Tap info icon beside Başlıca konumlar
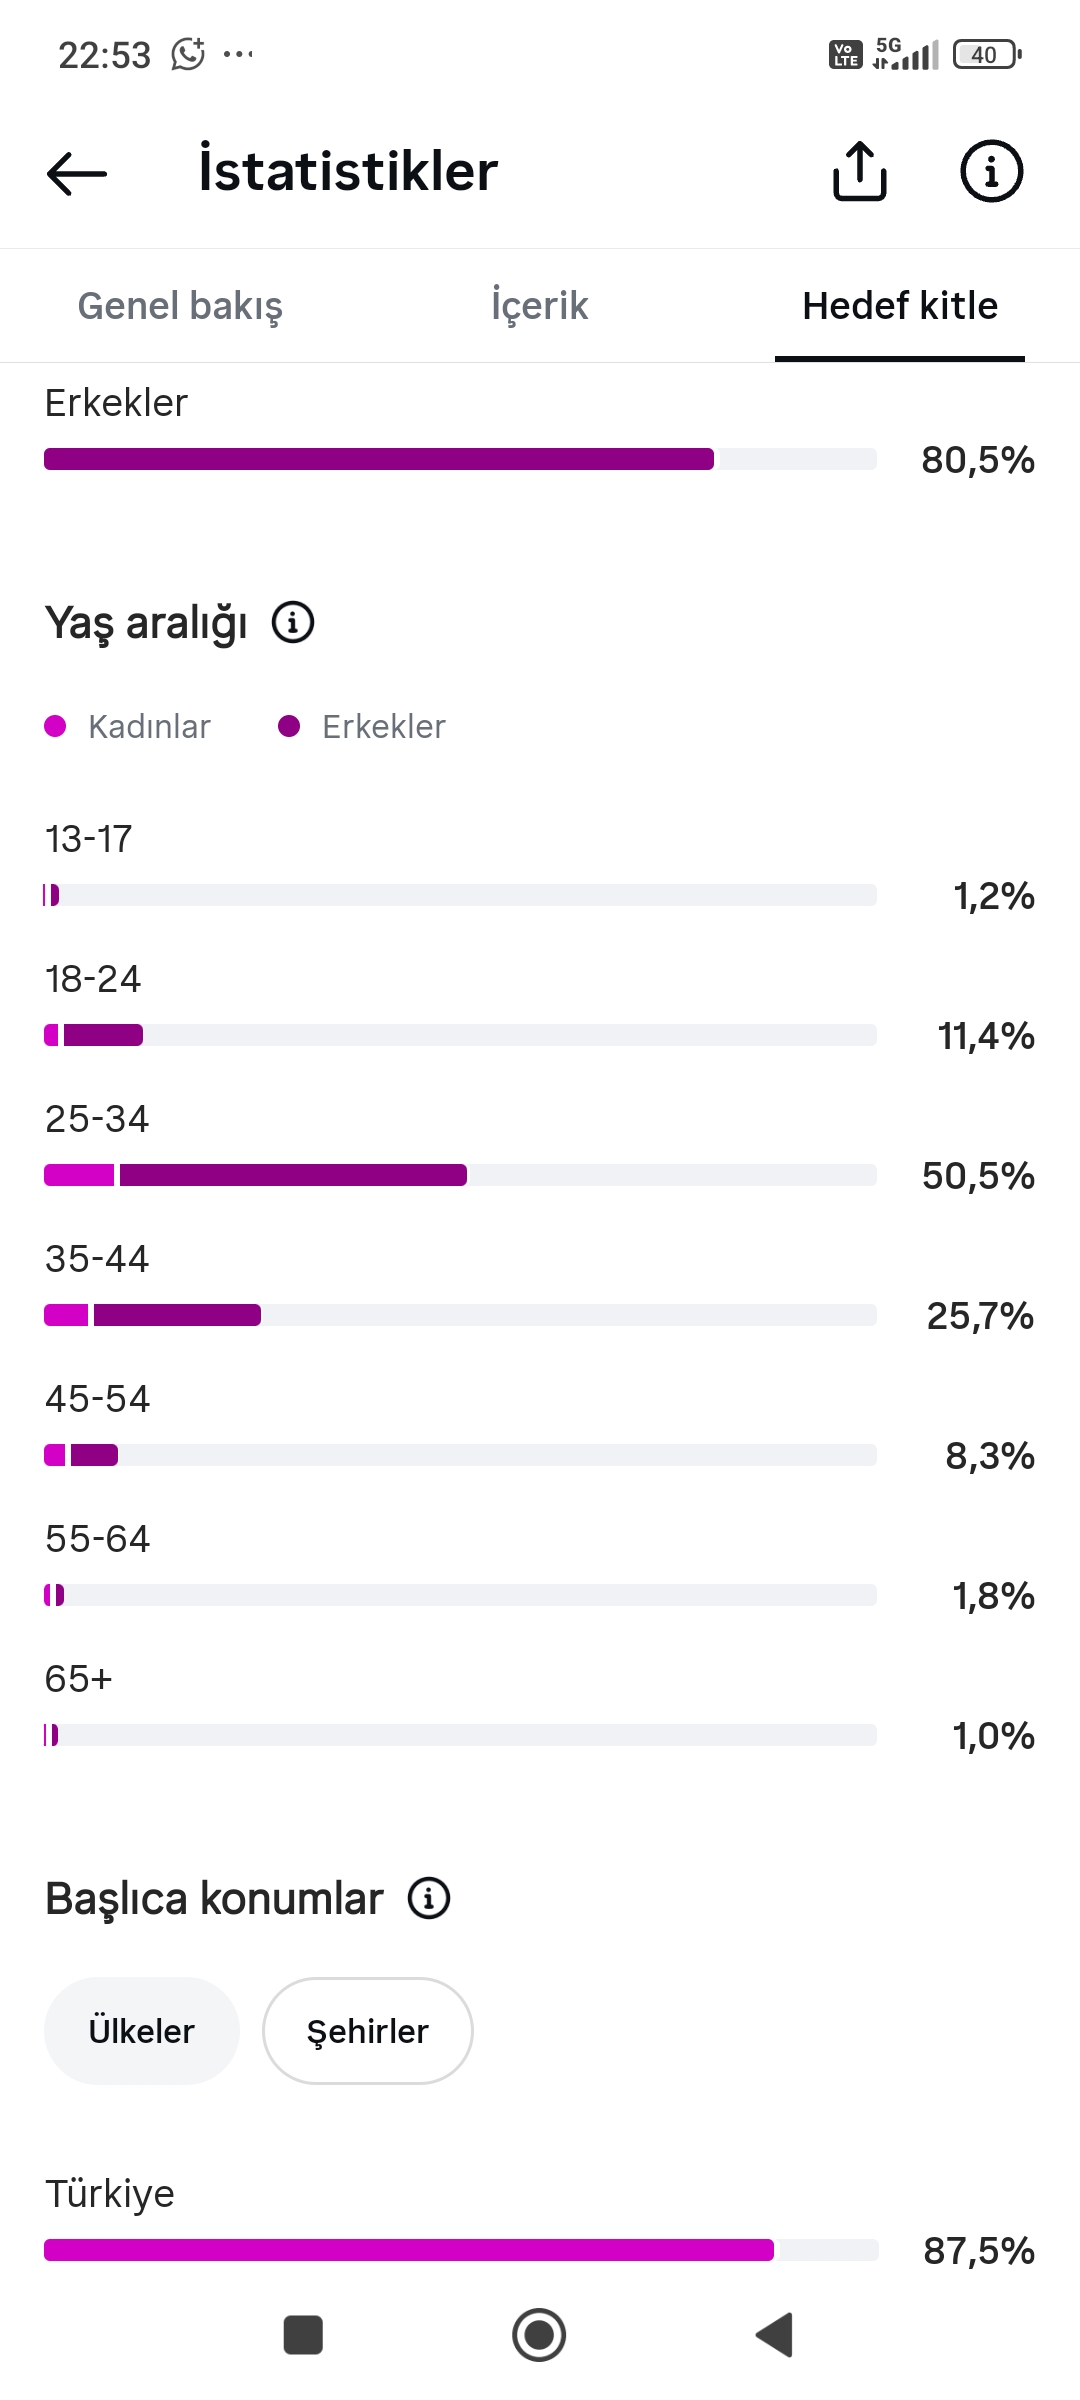Screen dimensions: 1080x2400 coord(429,1898)
